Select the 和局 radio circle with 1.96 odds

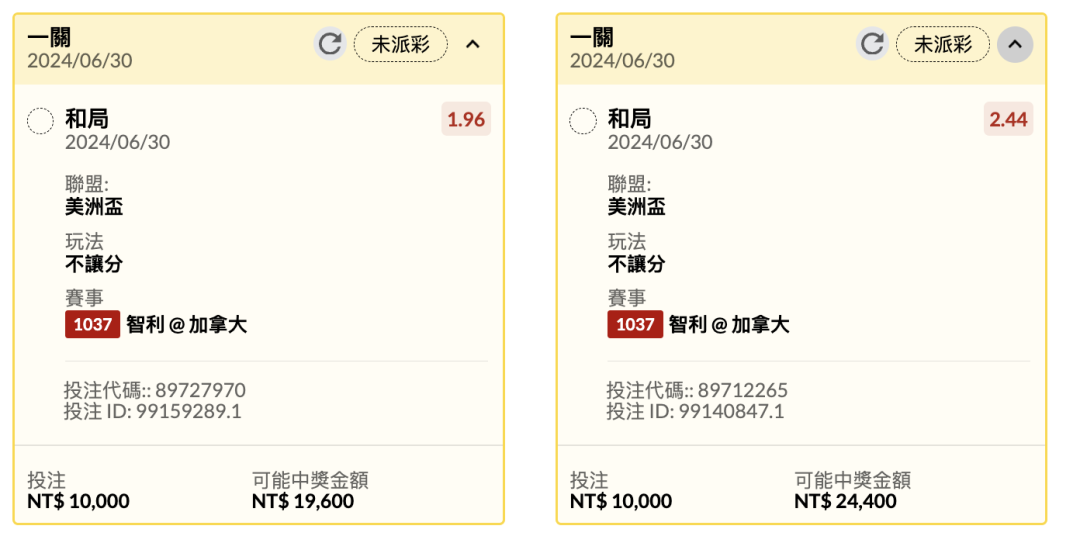[x=40, y=122]
